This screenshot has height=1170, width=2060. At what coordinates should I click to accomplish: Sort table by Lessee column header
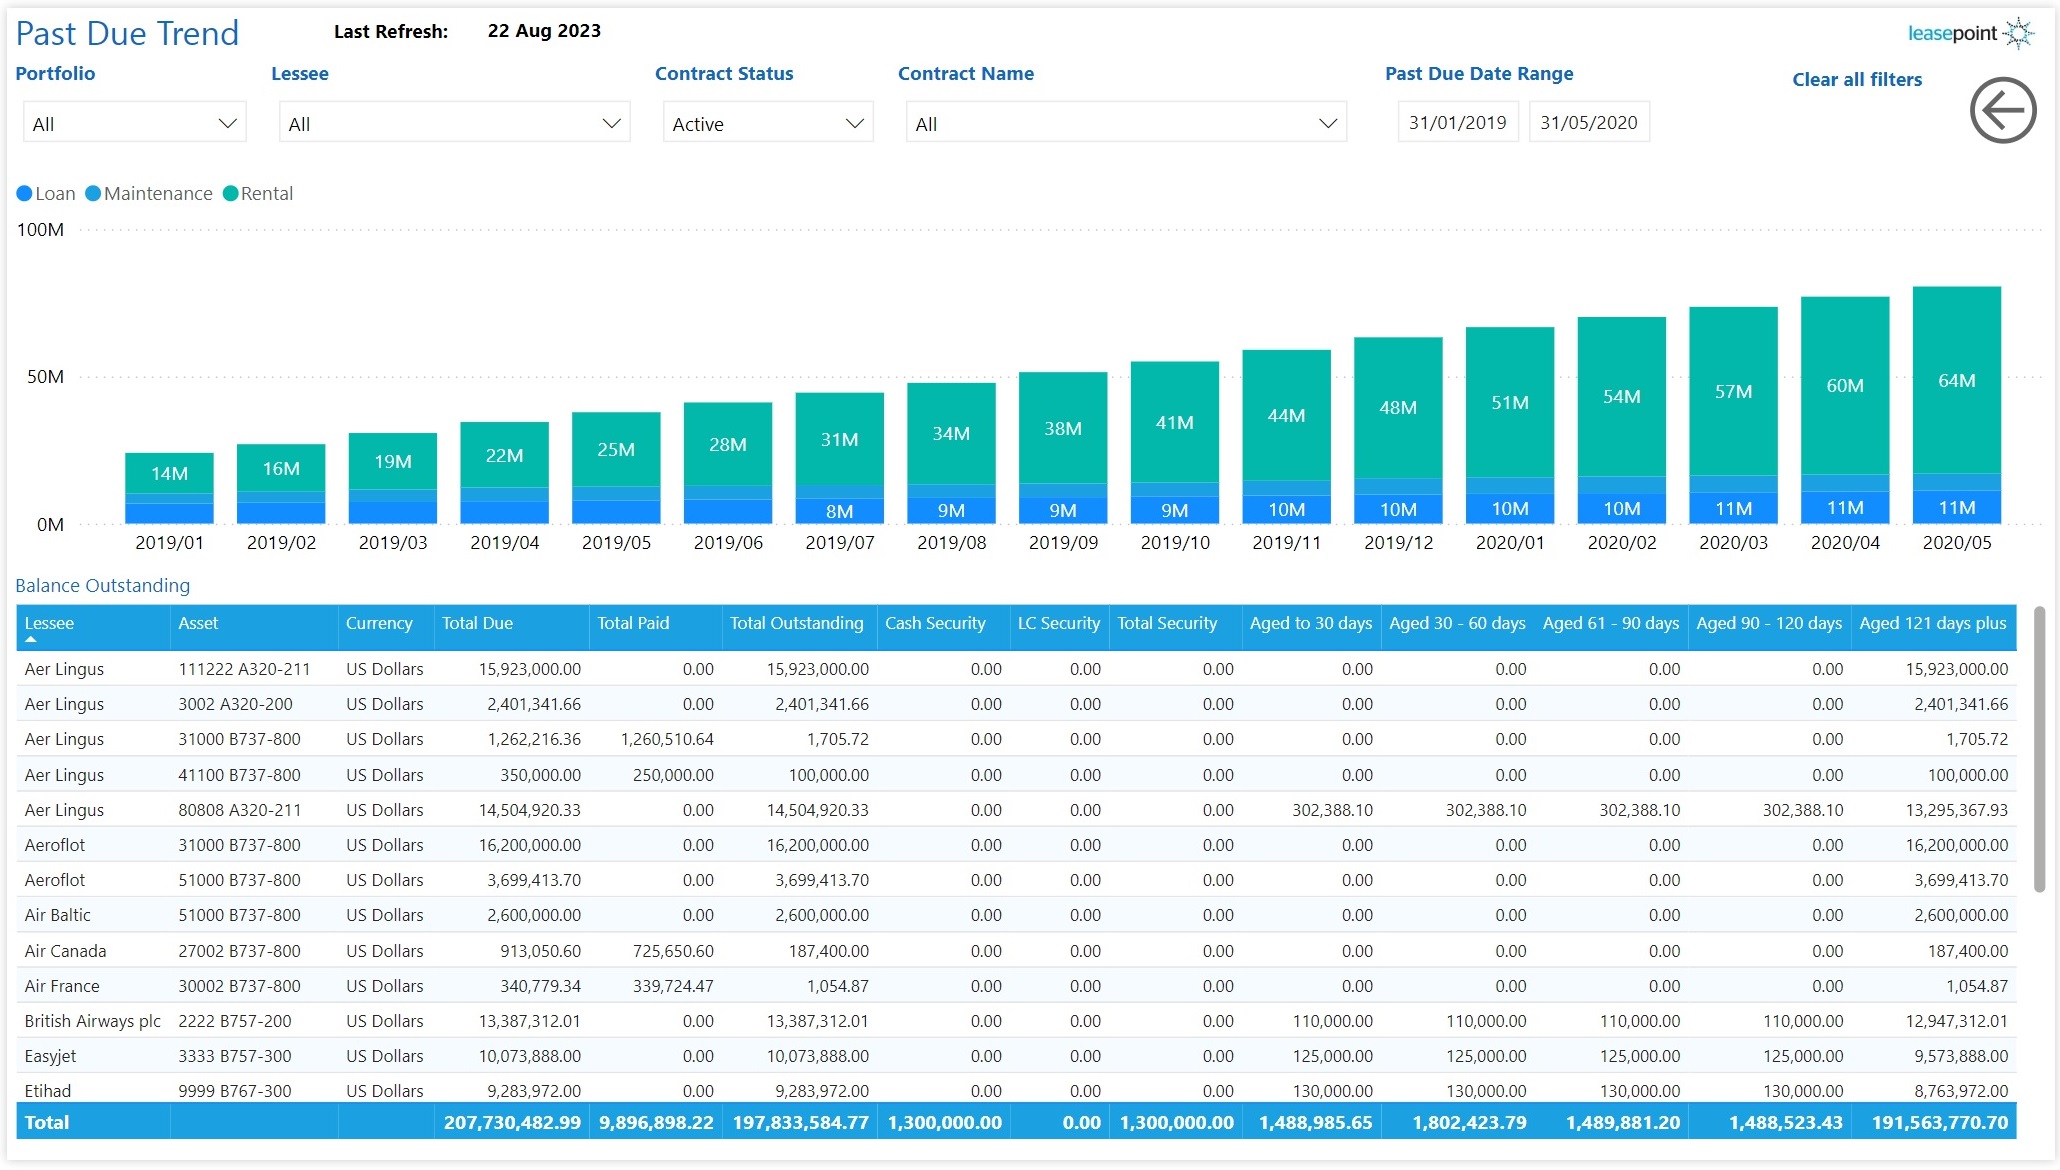(93, 625)
